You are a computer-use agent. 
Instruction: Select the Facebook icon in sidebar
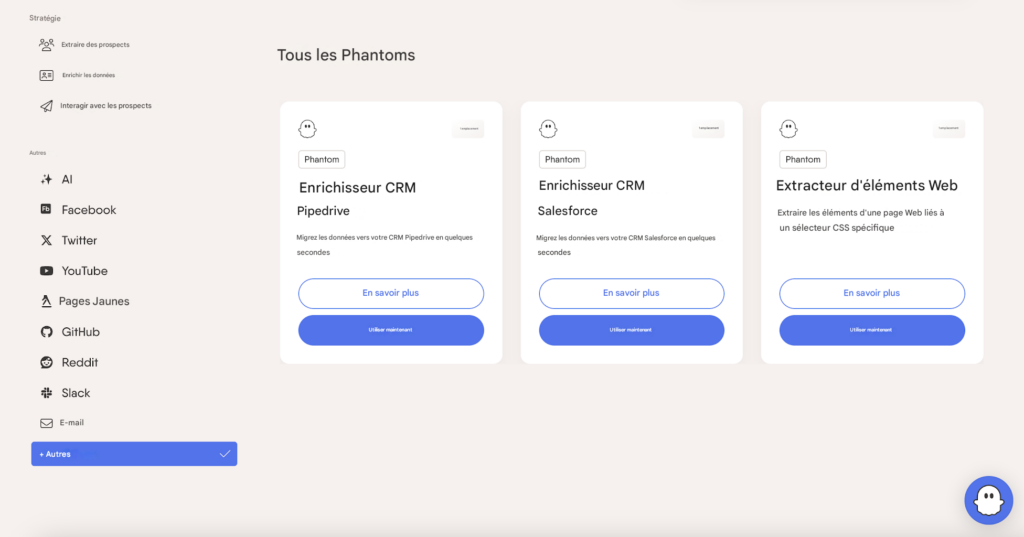pyautogui.click(x=46, y=209)
